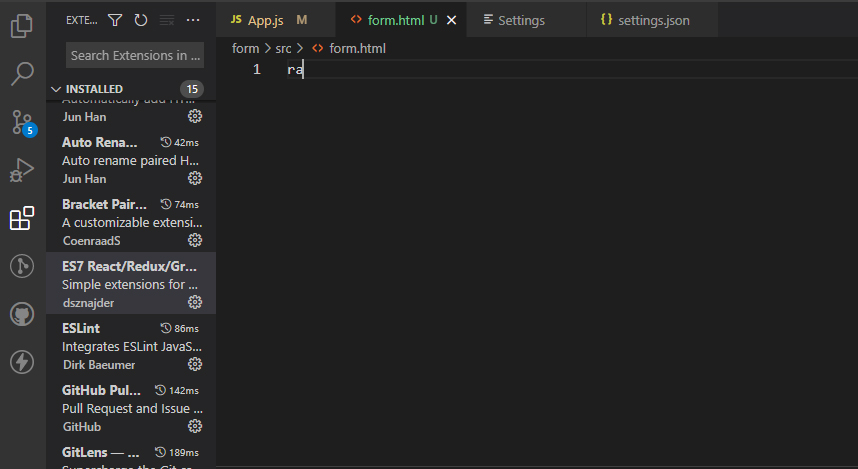
Task: Switch to the App.js tab
Action: point(265,20)
